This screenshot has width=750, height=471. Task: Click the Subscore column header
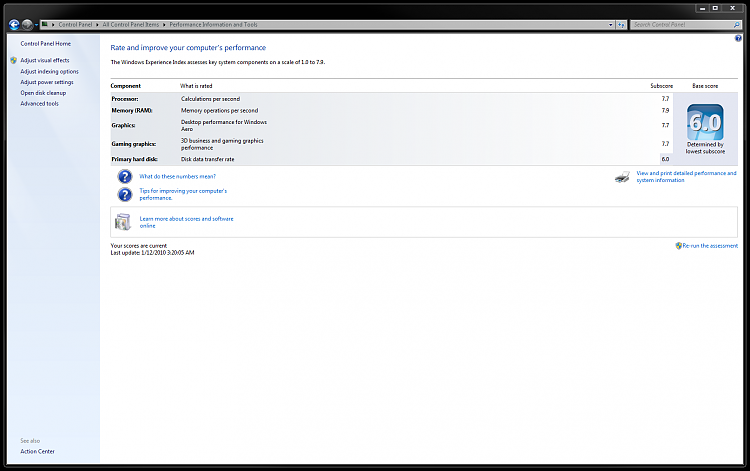click(662, 86)
